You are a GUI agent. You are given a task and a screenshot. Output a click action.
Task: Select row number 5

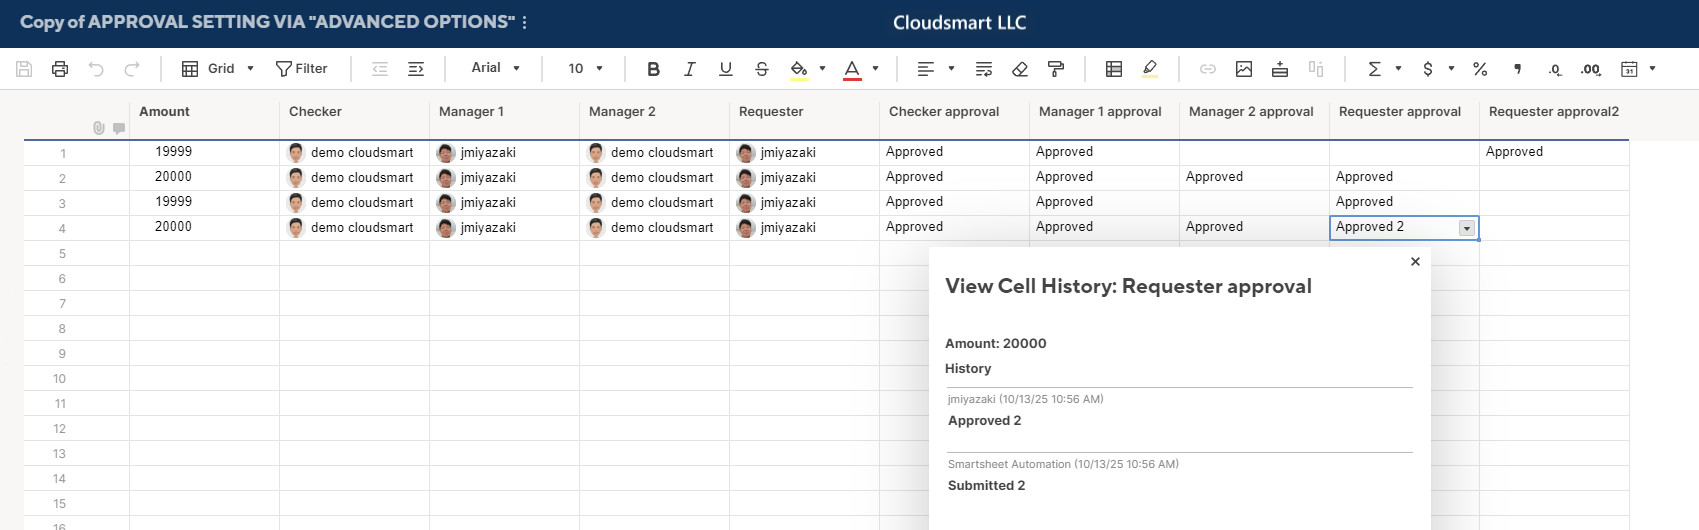click(62, 254)
